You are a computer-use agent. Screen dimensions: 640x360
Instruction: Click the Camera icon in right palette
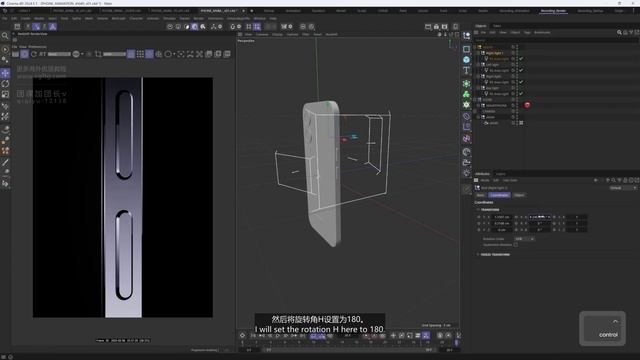coord(467,162)
